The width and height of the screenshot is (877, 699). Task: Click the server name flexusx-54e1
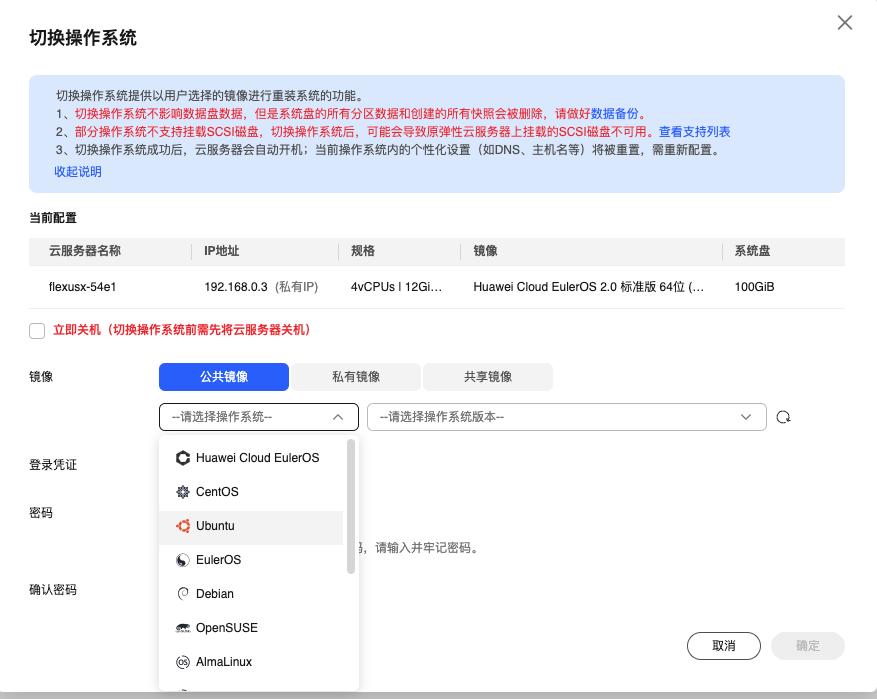tap(82, 287)
